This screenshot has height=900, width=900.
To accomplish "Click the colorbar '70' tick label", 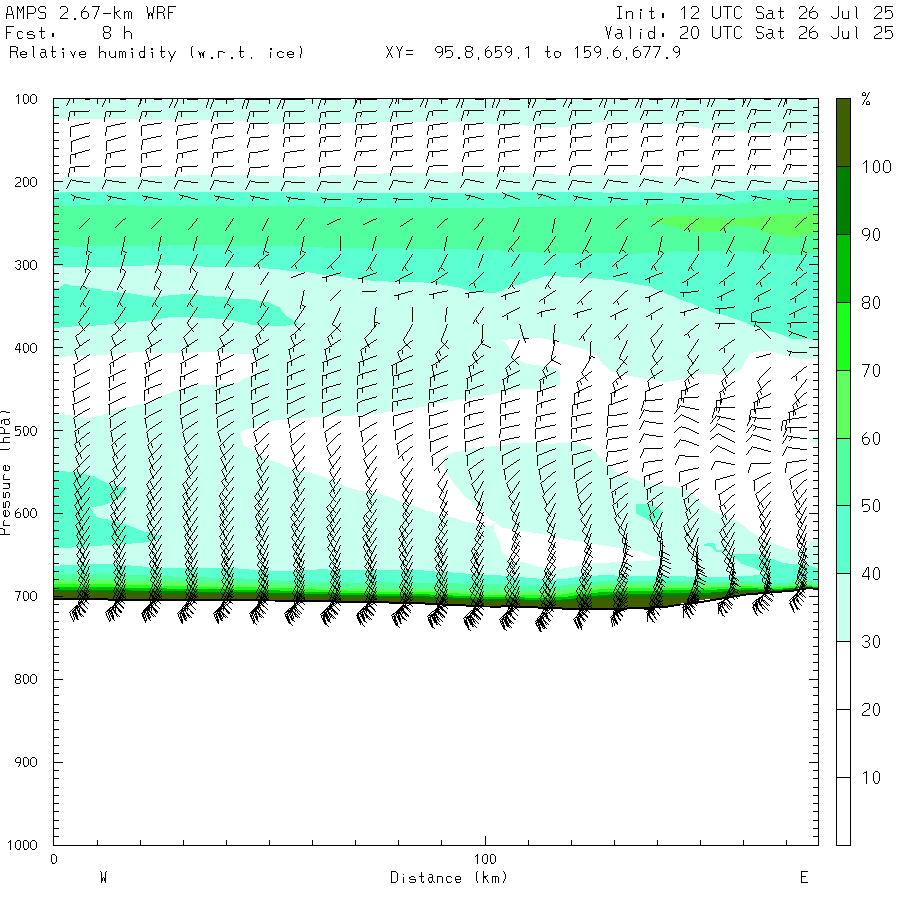I will tap(871, 371).
